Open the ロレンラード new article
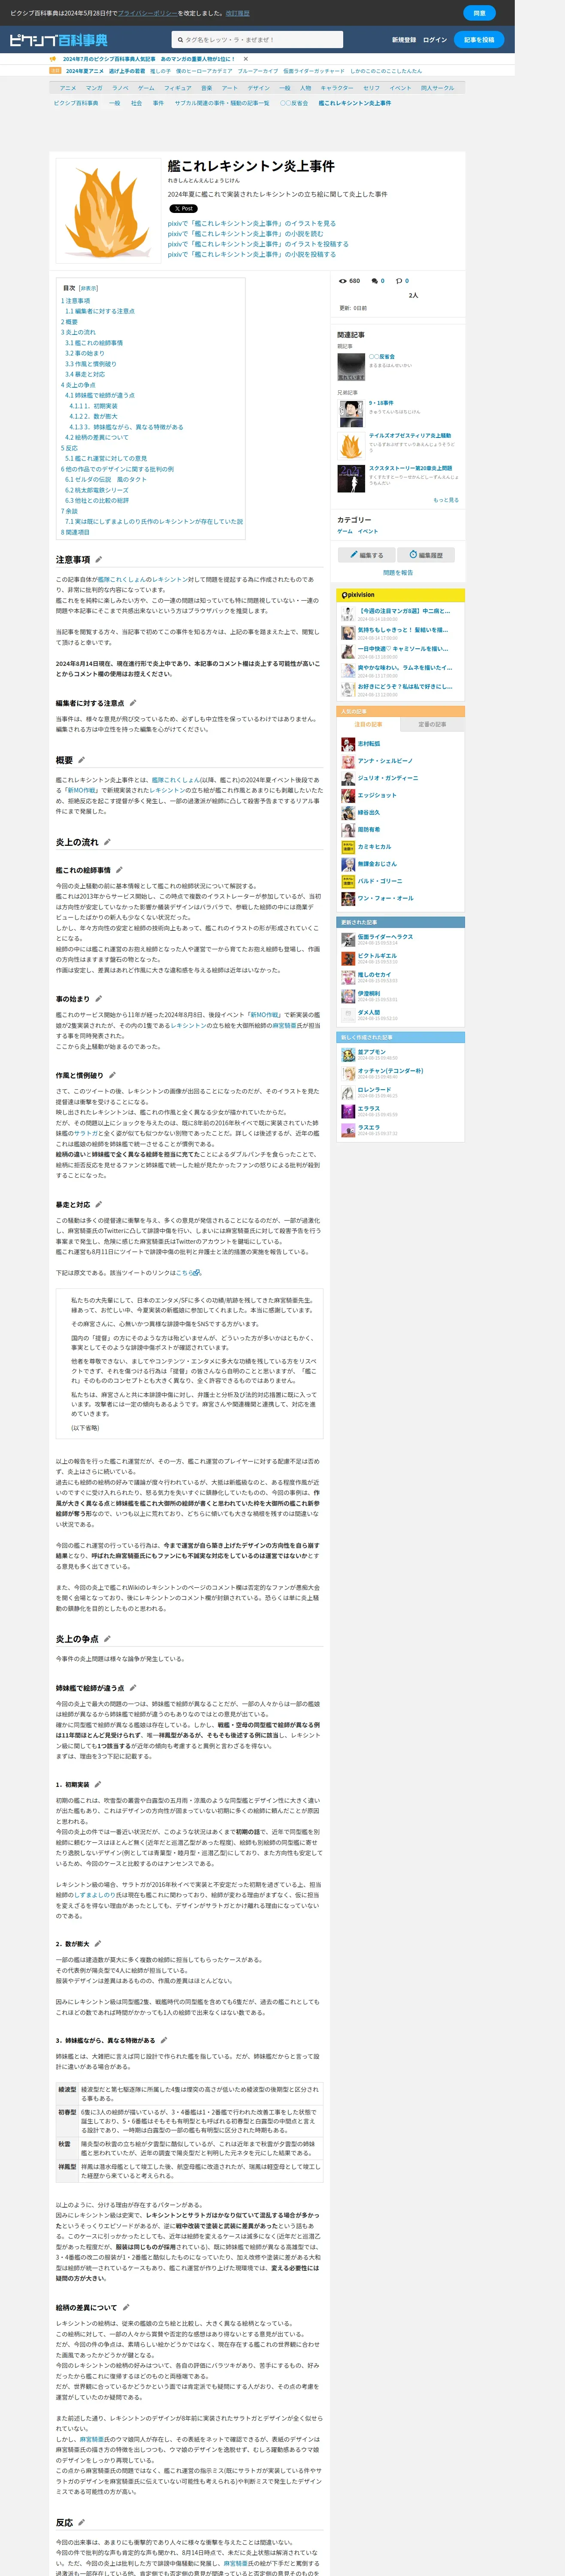Image resolution: width=565 pixels, height=2576 pixels. 375,1090
